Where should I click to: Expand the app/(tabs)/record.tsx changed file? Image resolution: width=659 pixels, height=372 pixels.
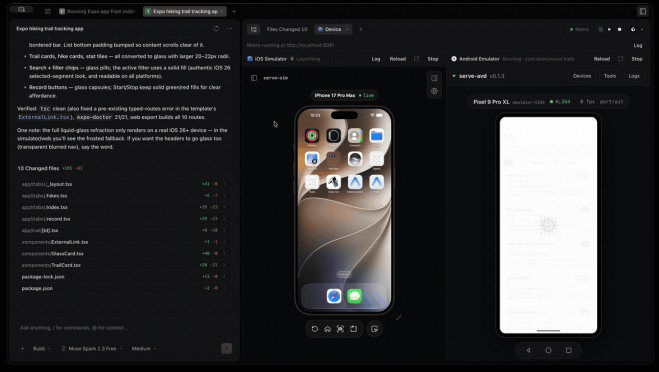point(124,219)
